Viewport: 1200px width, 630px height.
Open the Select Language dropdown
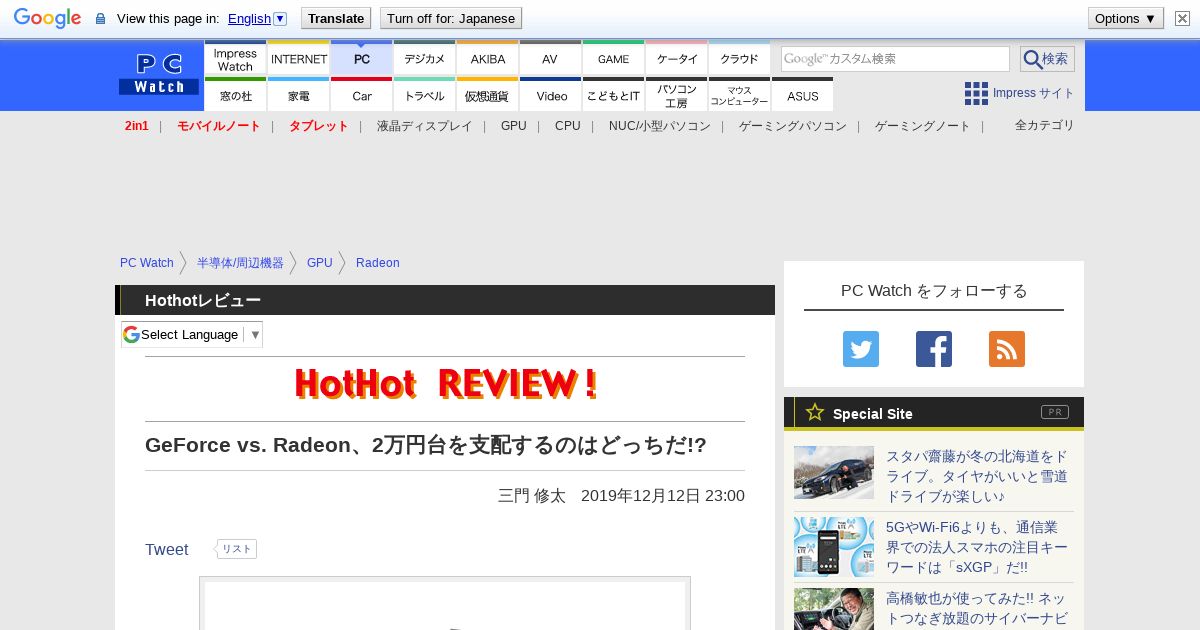[192, 334]
